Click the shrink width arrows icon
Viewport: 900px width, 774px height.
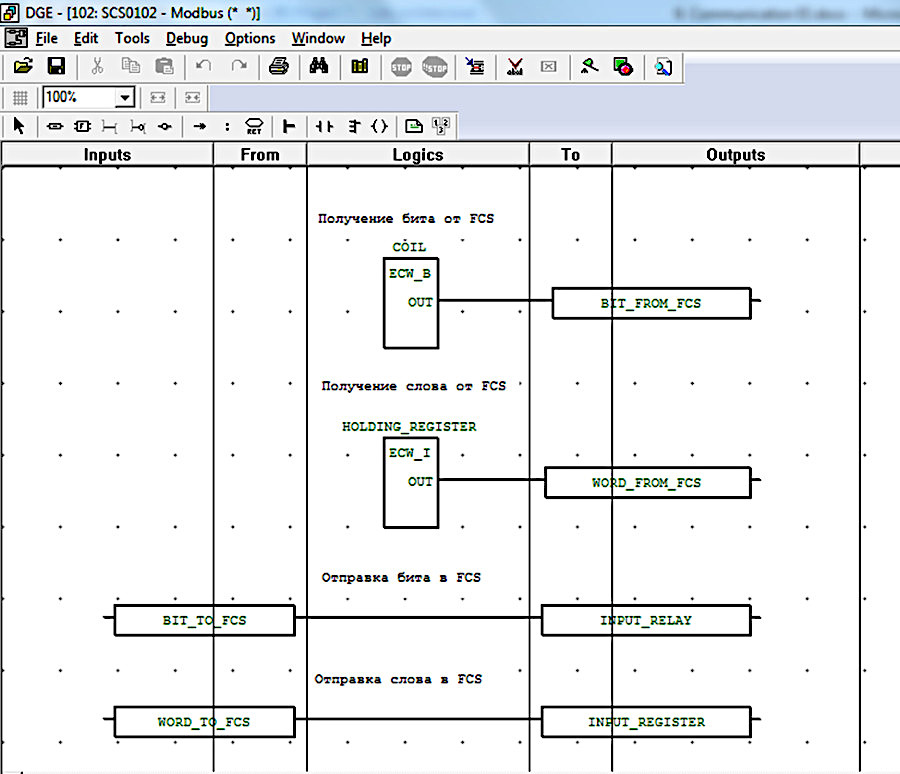tap(192, 98)
